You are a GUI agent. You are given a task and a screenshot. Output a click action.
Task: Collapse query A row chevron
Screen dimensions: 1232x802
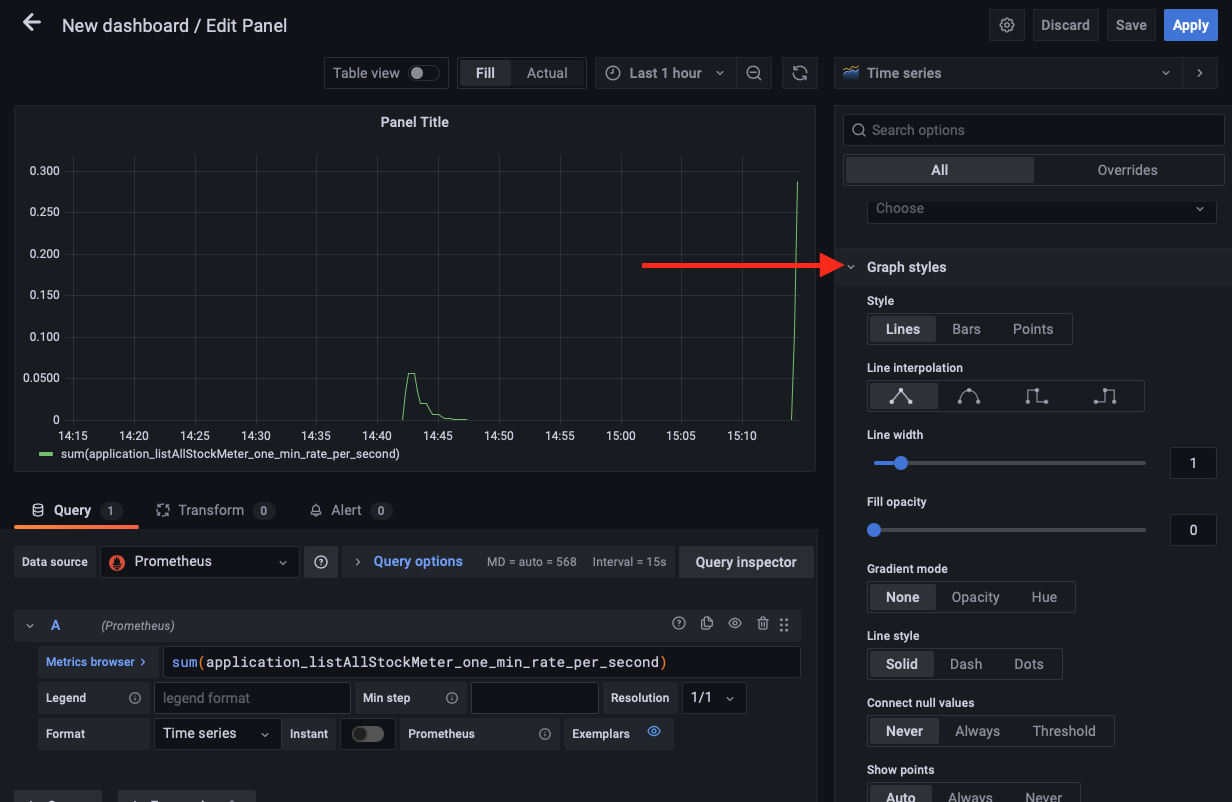(30, 625)
